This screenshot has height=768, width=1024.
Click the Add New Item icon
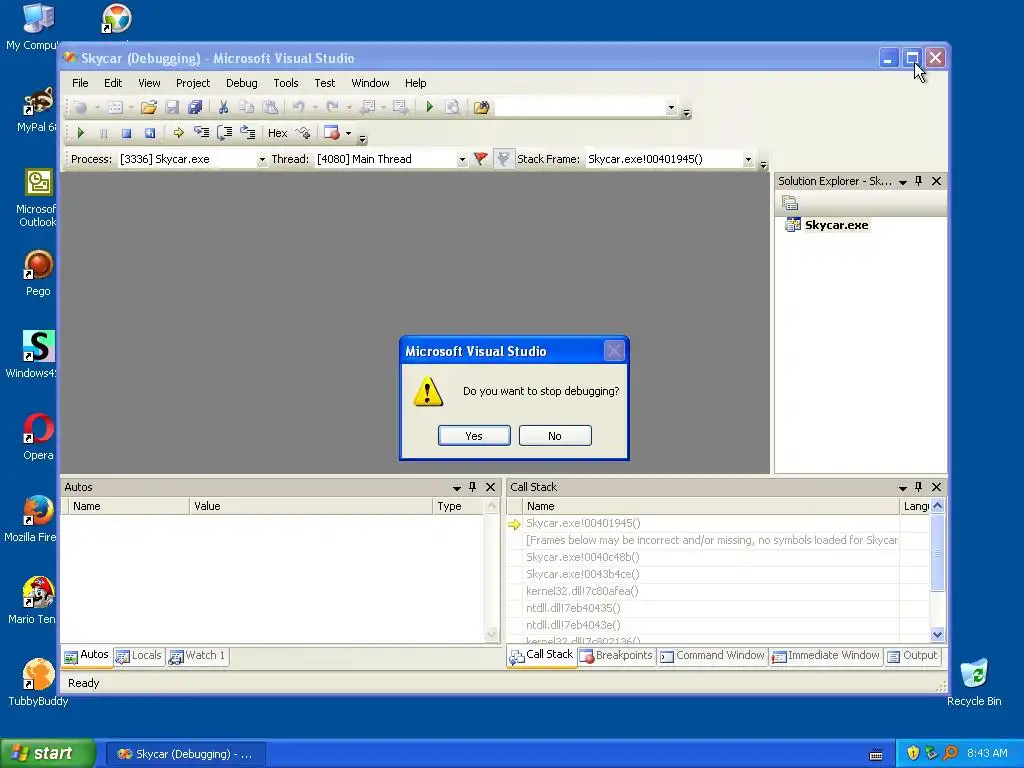pos(116,108)
